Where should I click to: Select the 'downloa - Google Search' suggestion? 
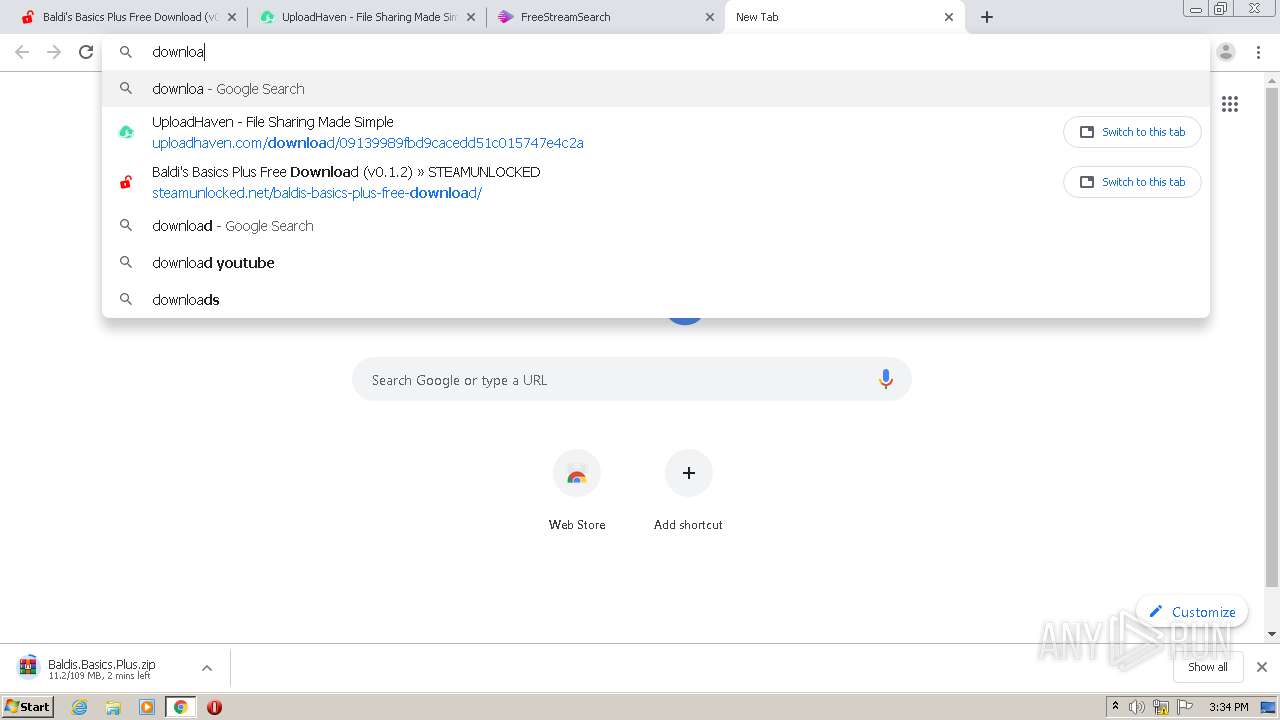tap(655, 89)
